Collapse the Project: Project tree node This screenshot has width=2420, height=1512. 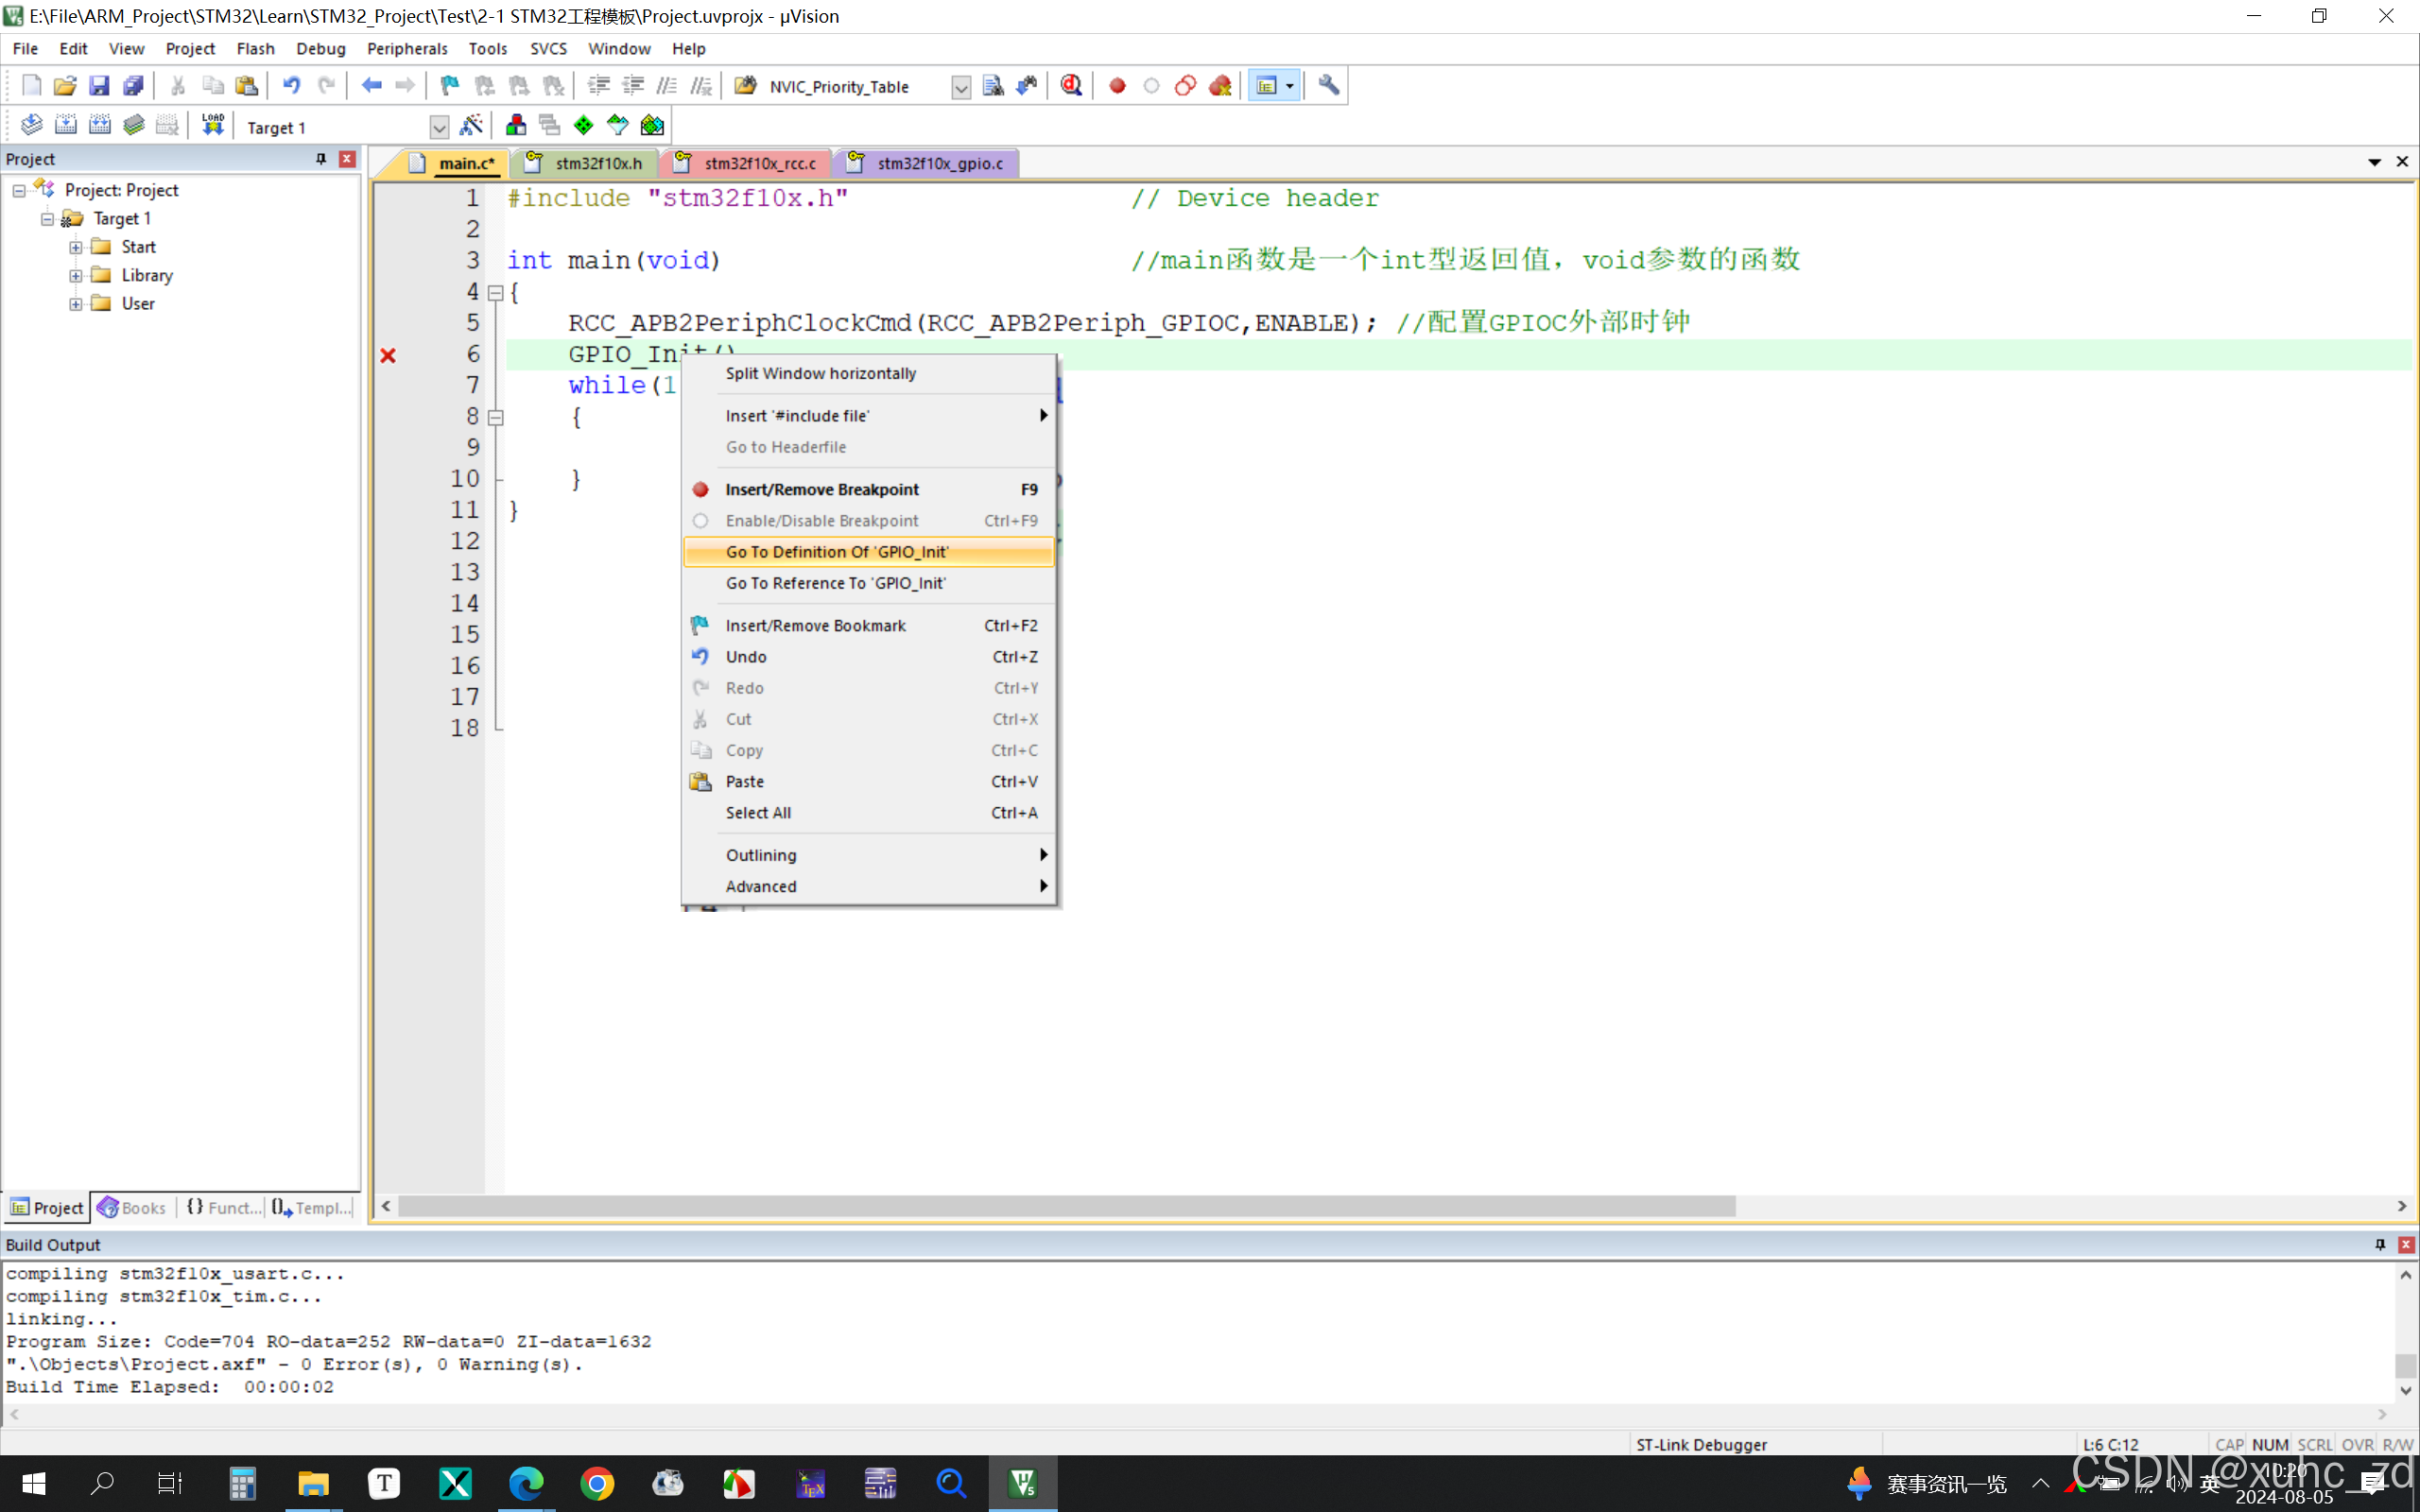[x=19, y=190]
